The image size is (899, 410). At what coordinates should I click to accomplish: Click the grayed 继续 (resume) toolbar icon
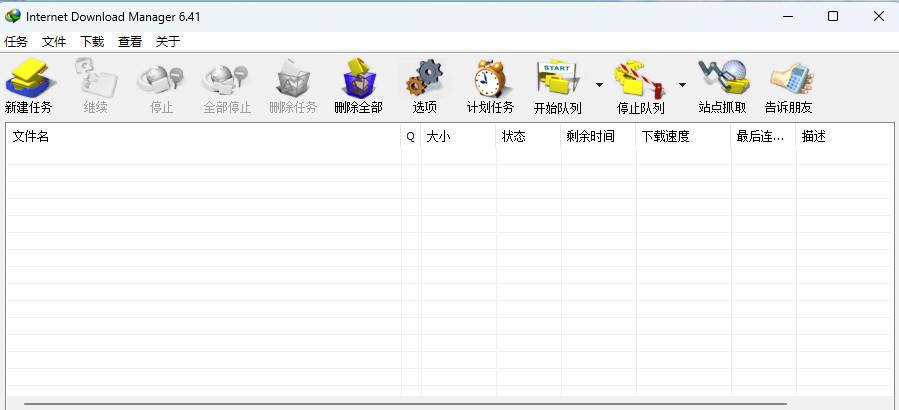click(x=96, y=79)
